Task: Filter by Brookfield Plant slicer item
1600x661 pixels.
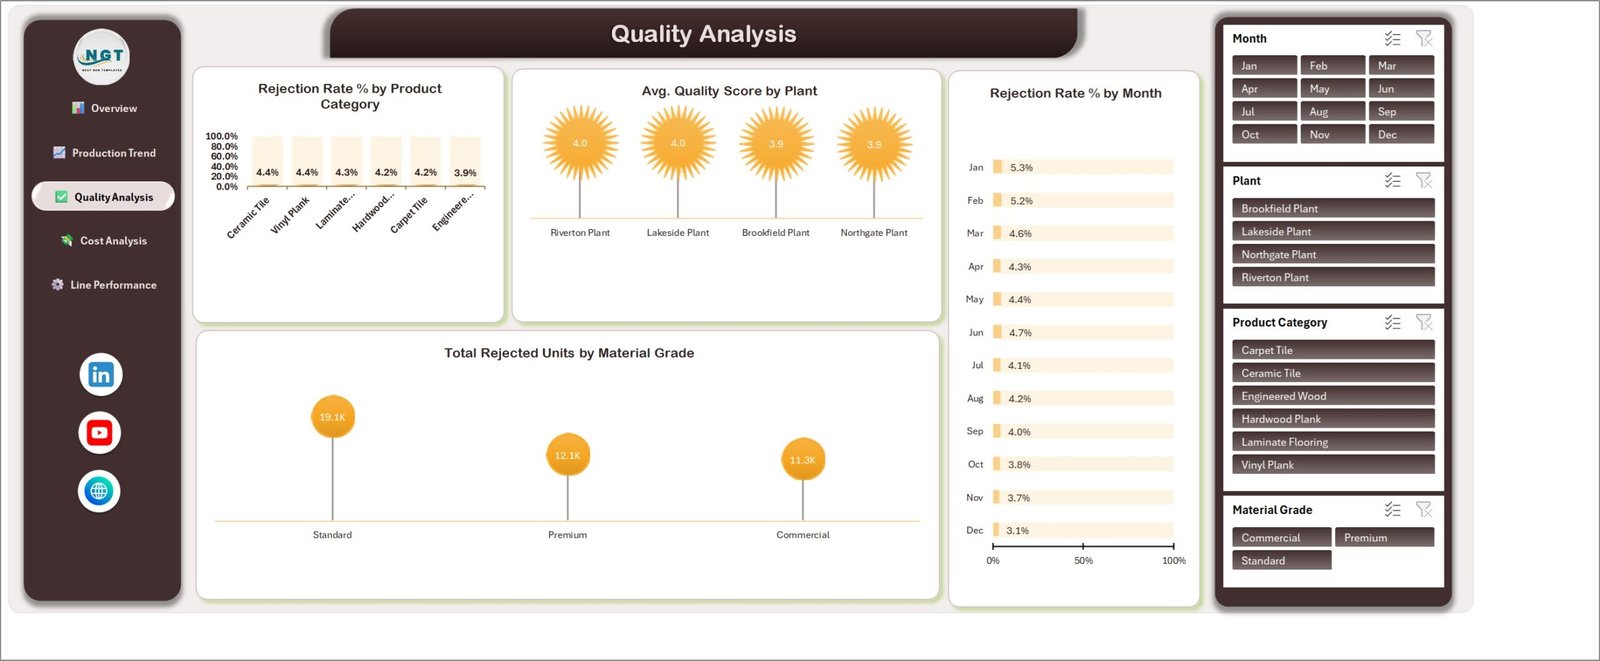Action: (x=1333, y=209)
